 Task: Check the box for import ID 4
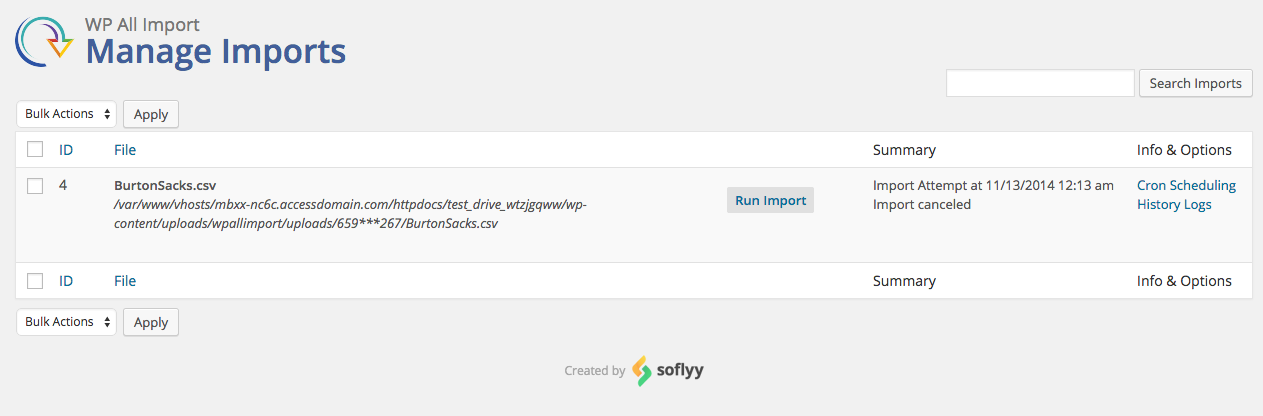coord(35,186)
